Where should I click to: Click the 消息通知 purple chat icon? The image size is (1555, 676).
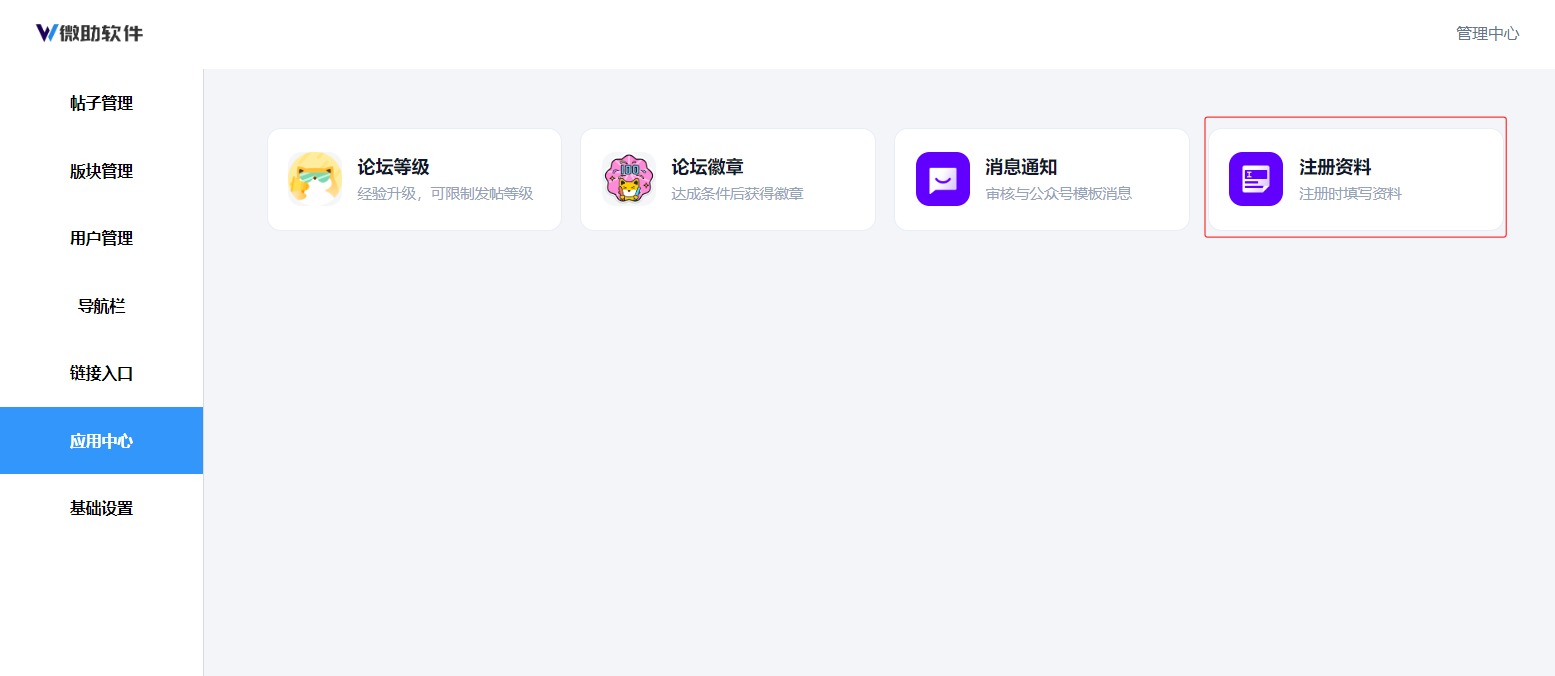pyautogui.click(x=943, y=179)
